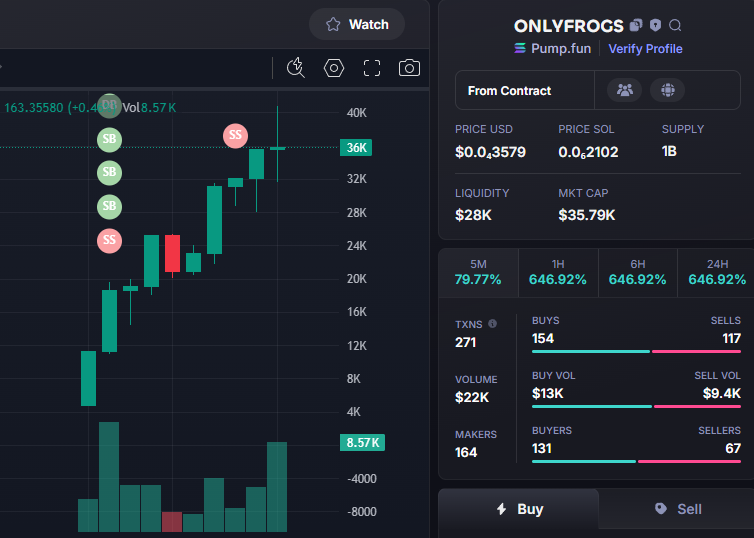This screenshot has width=754, height=538.
Task: Click the red candlestick on the chart
Action: click(172, 253)
